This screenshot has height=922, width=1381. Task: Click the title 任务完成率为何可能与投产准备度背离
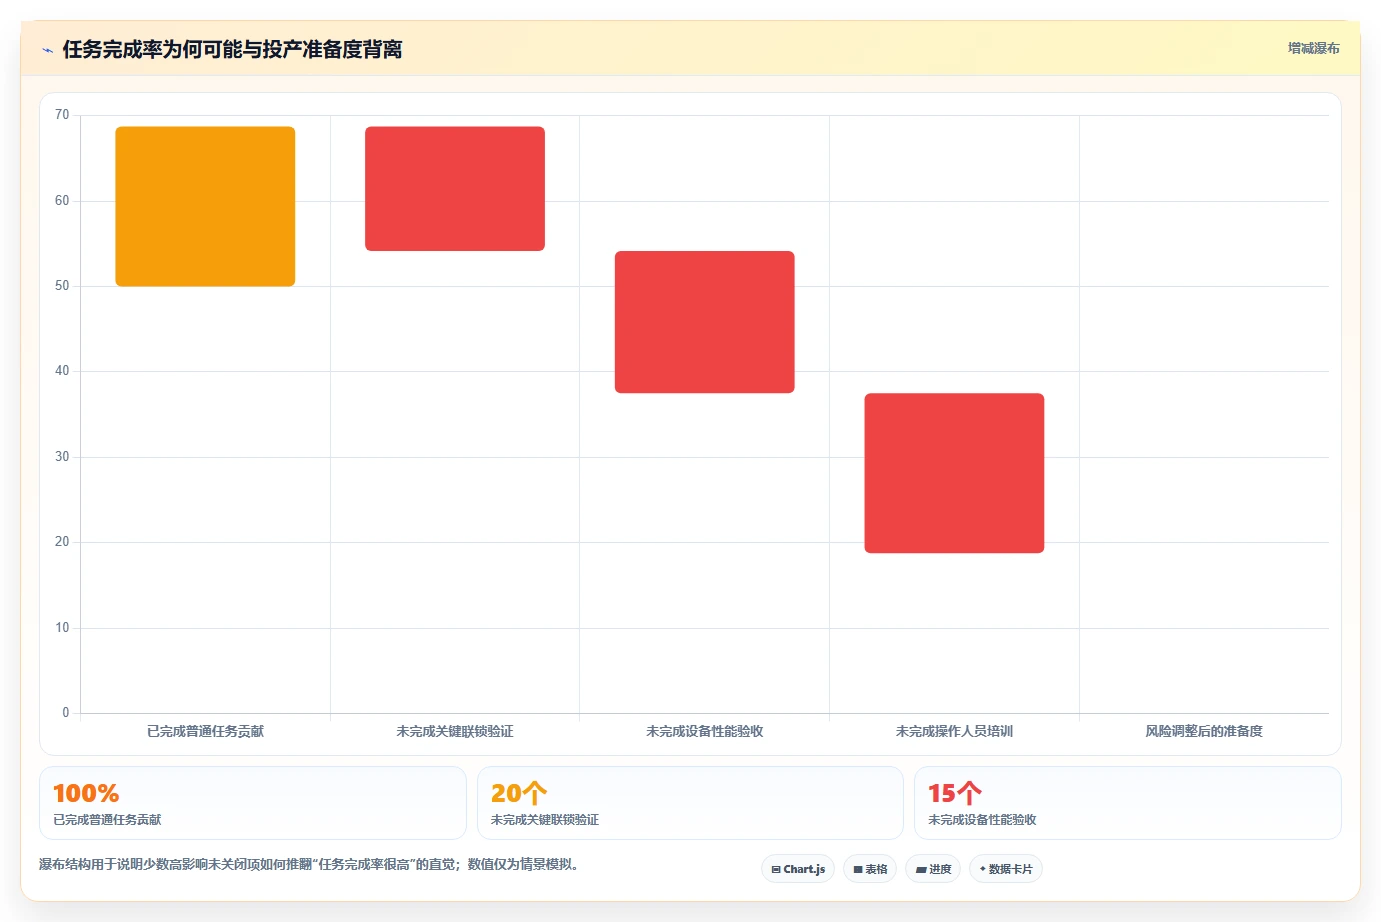pyautogui.click(x=232, y=49)
